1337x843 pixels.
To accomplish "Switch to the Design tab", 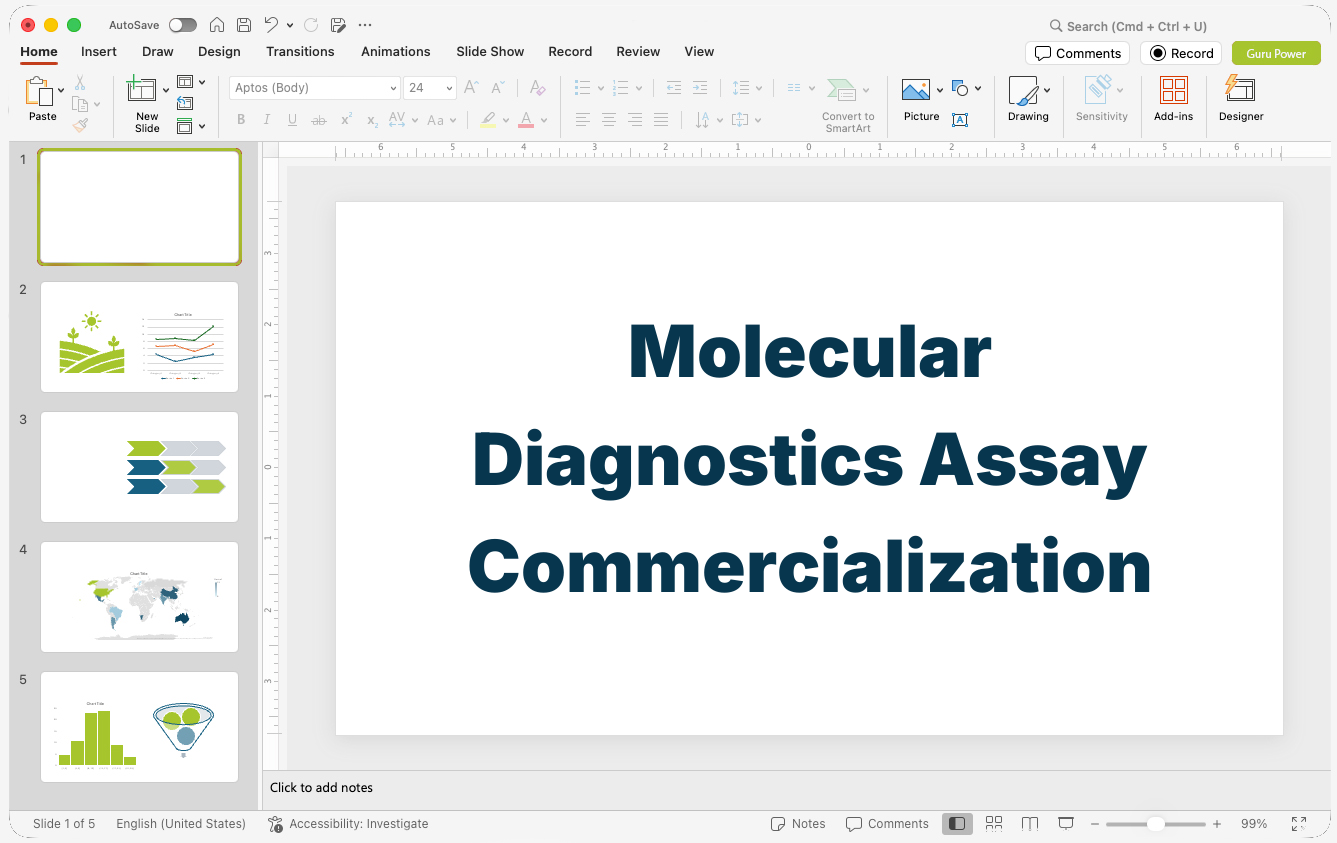I will coord(219,51).
